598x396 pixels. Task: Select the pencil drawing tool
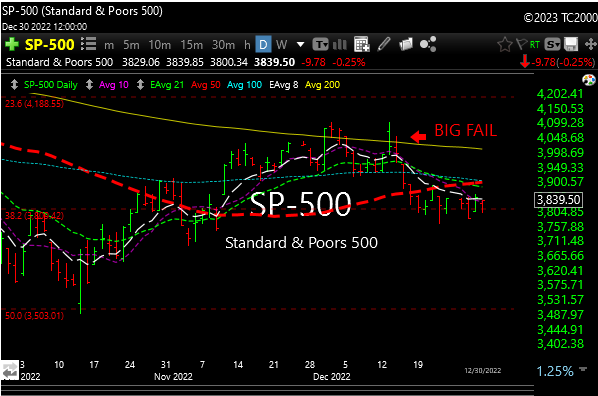pyautogui.click(x=384, y=44)
